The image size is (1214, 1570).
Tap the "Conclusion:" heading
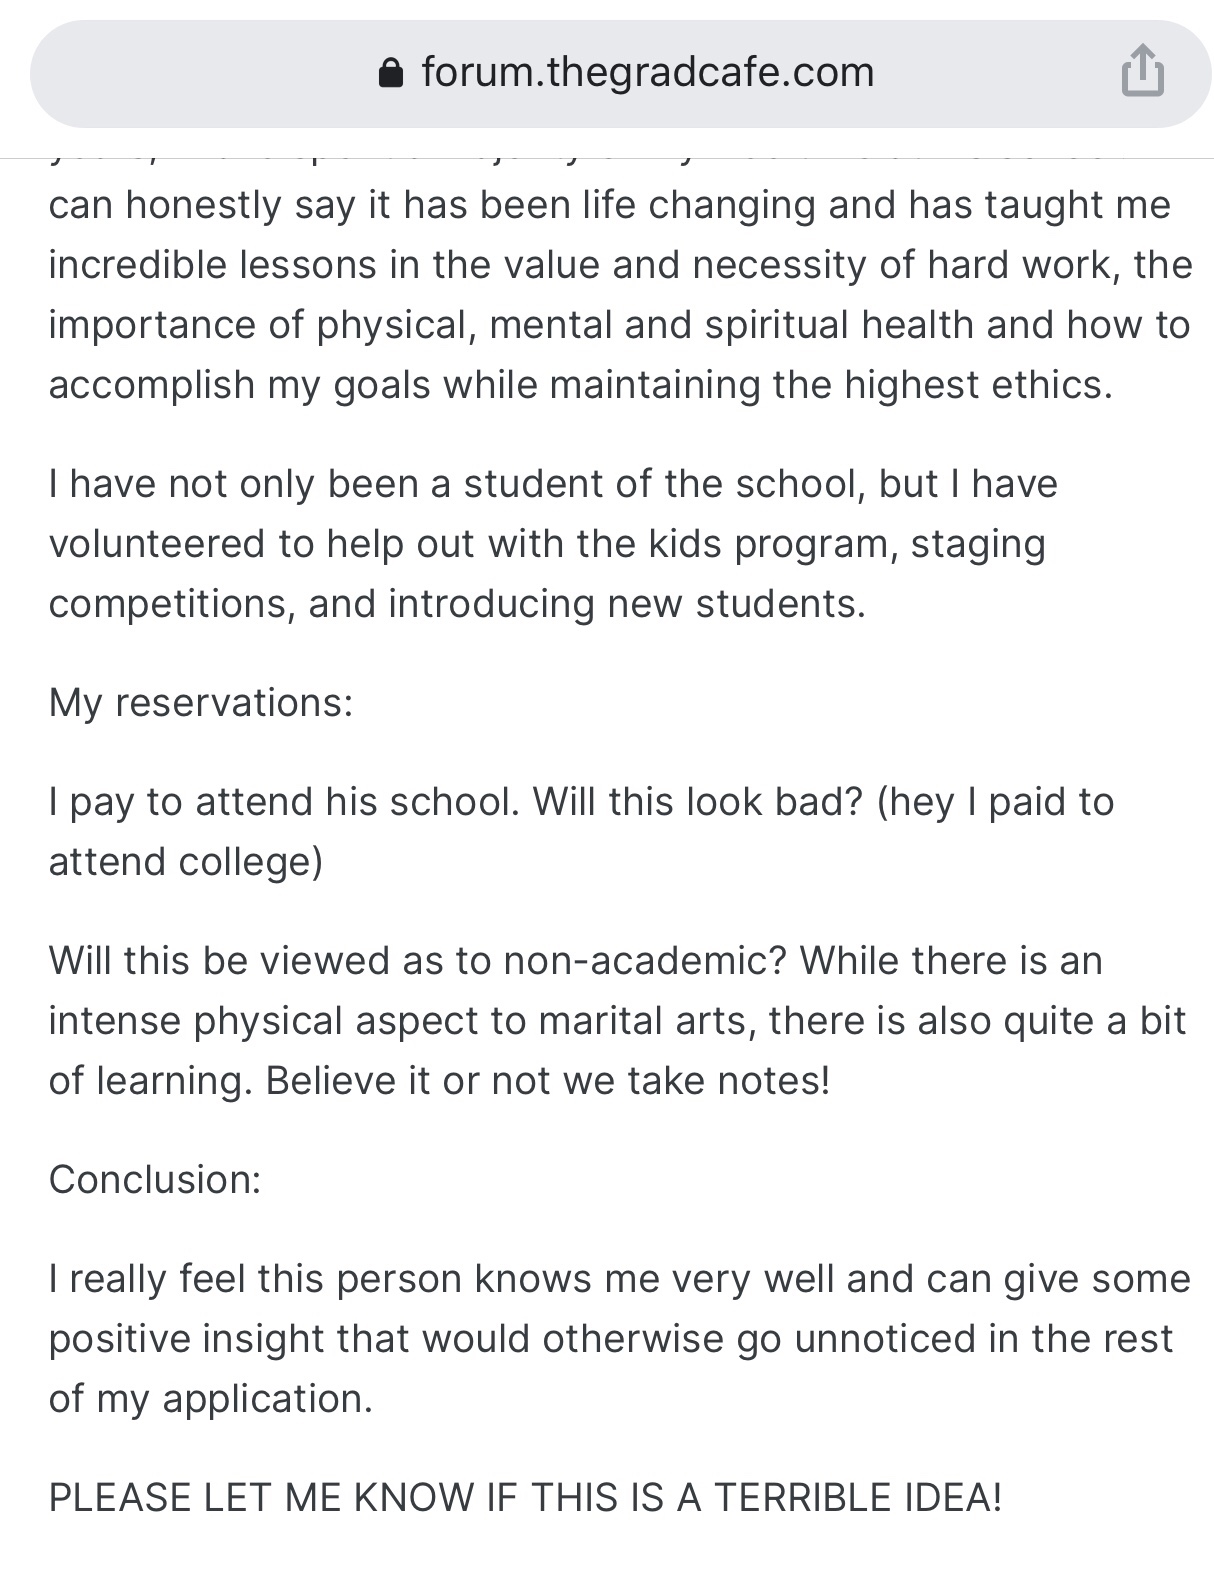(155, 1179)
